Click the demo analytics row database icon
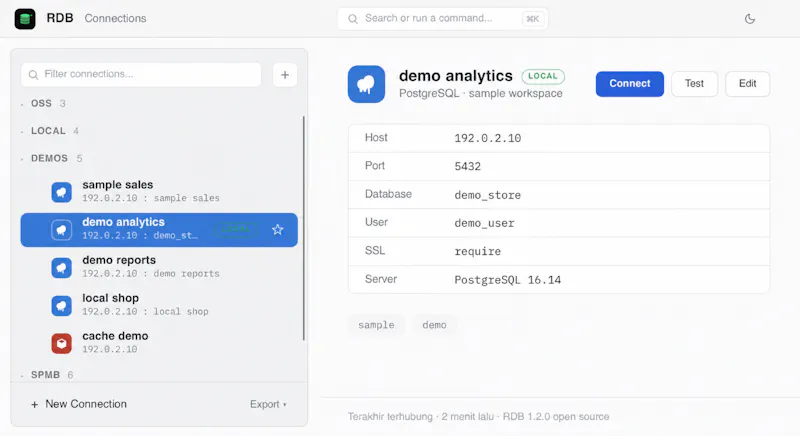 coord(62,230)
